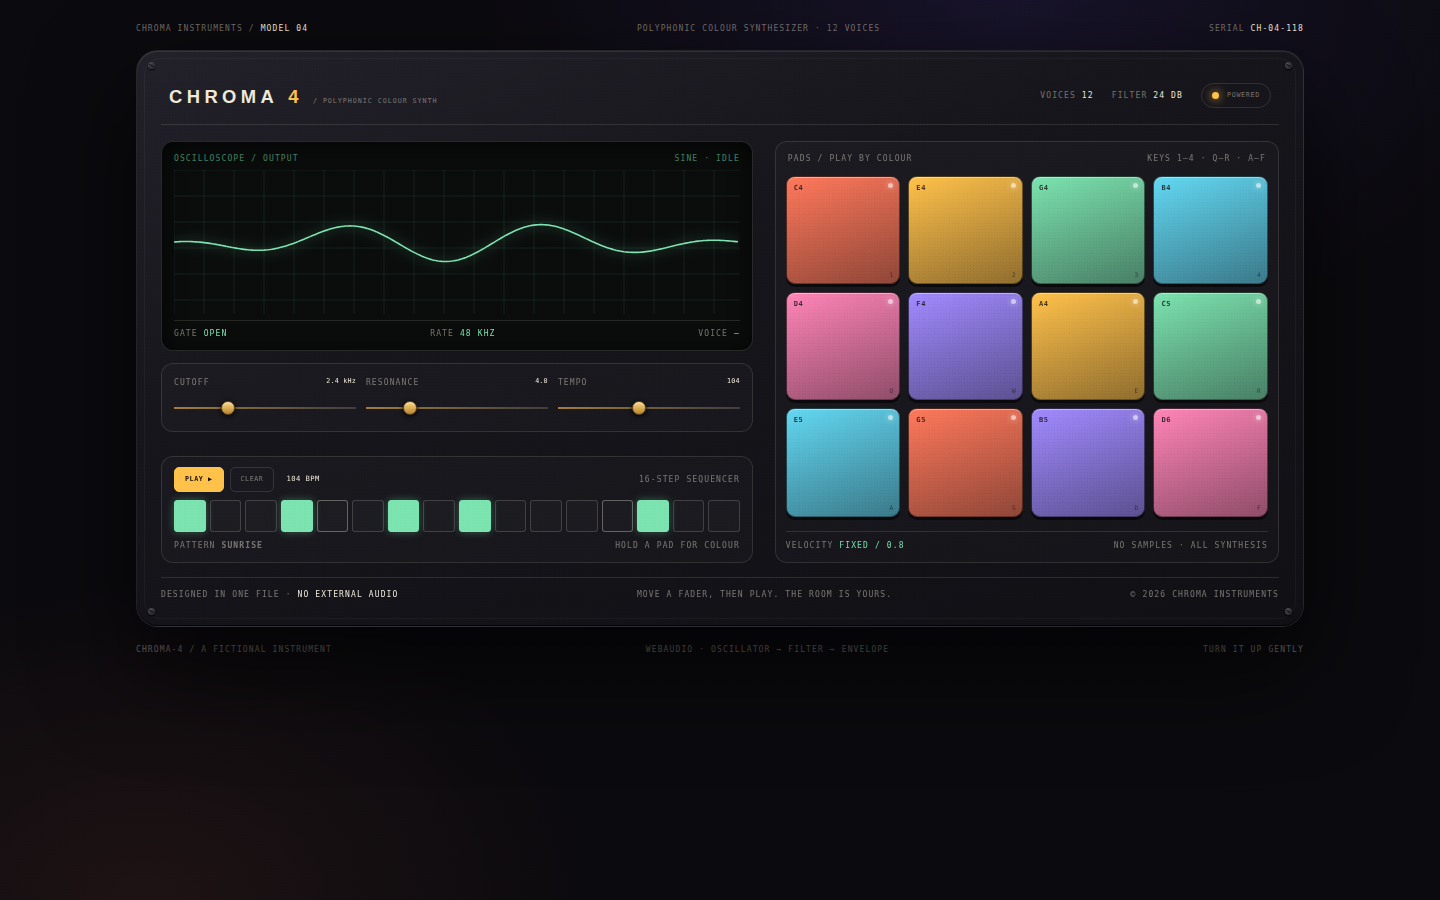
Task: Click the 'VOICES 12' readout
Action: point(1066,95)
